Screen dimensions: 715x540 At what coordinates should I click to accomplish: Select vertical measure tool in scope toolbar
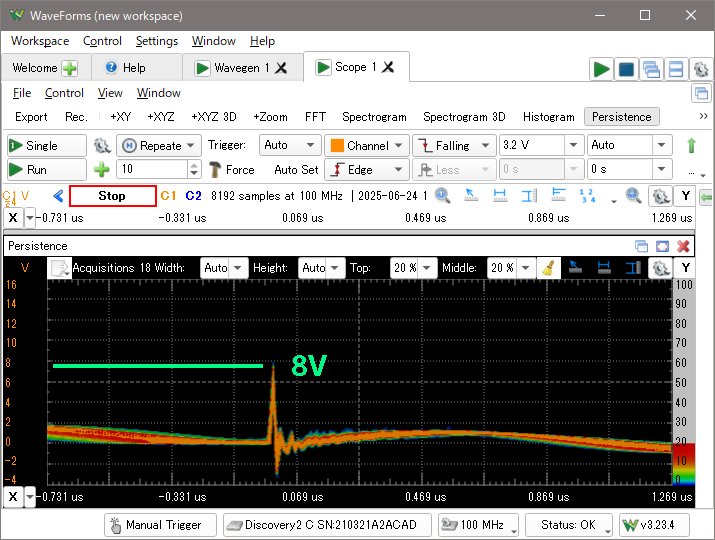(529, 196)
